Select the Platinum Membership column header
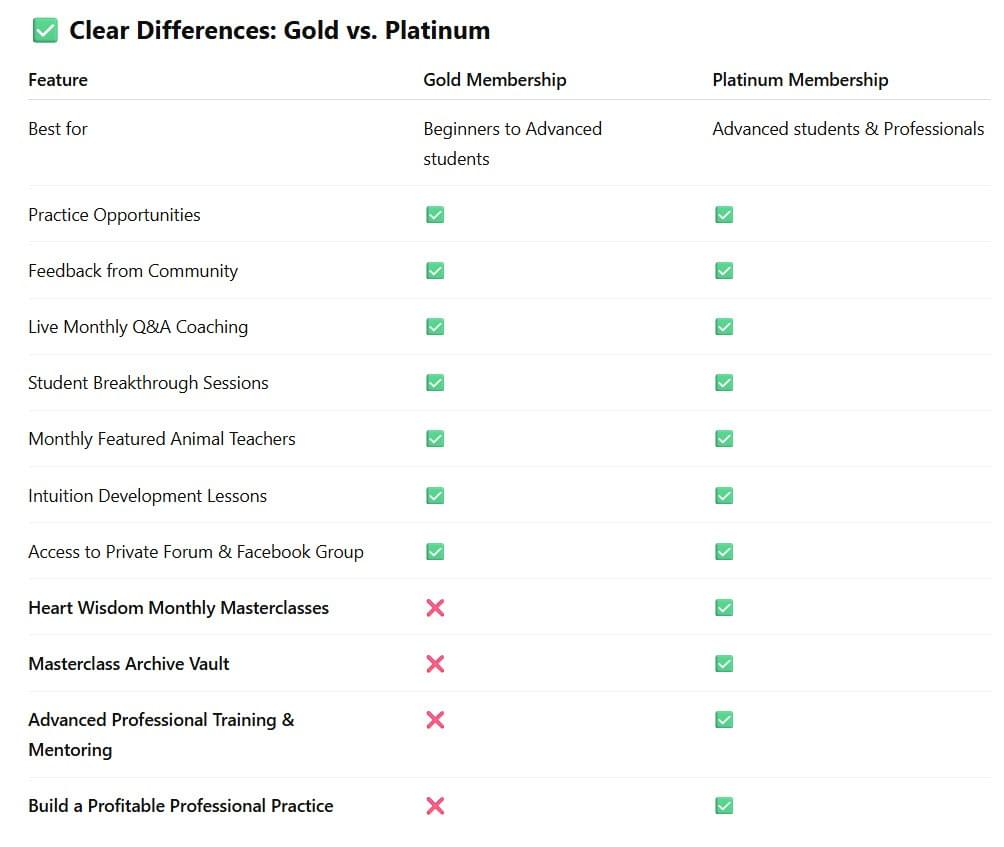1004x847 pixels. [800, 80]
